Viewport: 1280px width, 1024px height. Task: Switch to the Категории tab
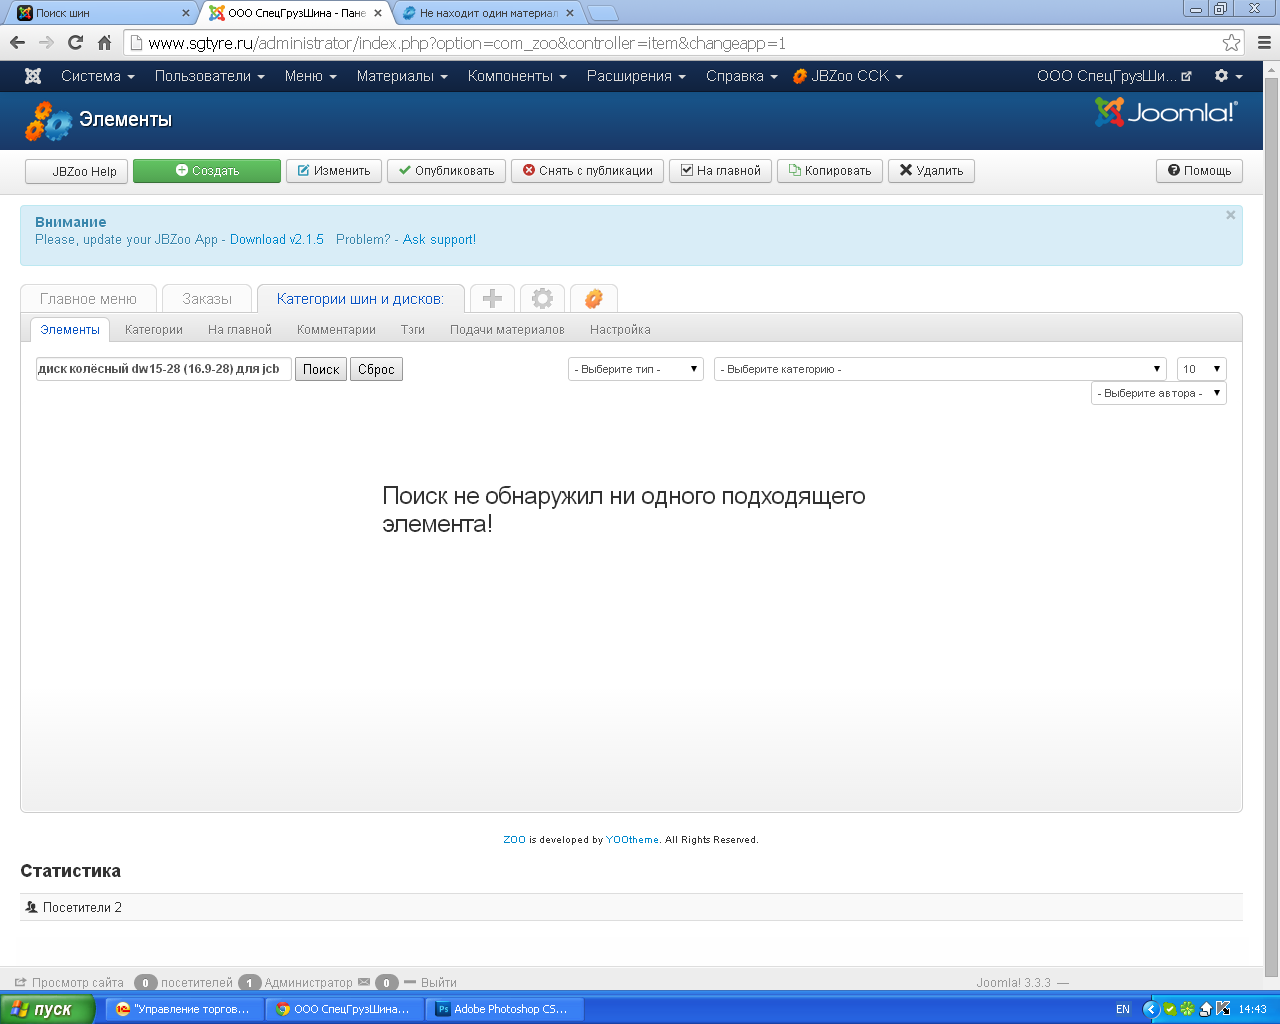point(153,329)
